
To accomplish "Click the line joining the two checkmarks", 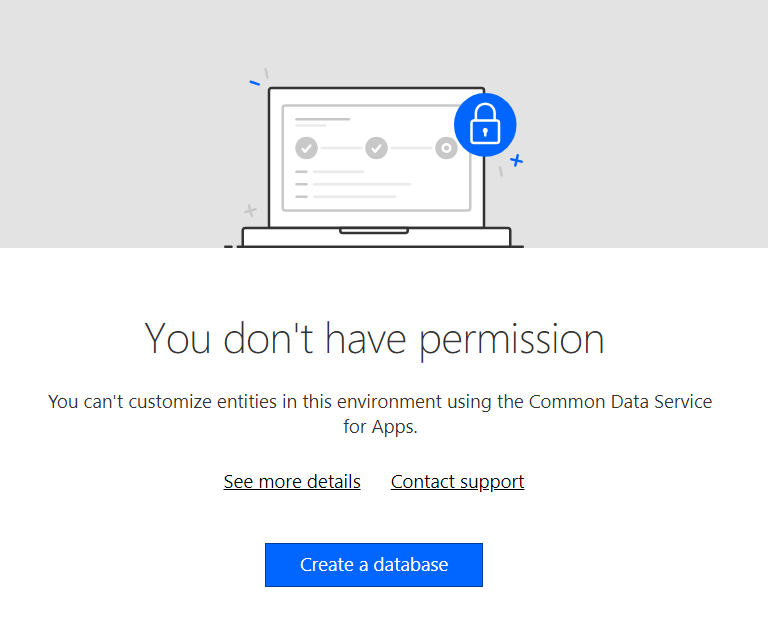I will point(341,148).
